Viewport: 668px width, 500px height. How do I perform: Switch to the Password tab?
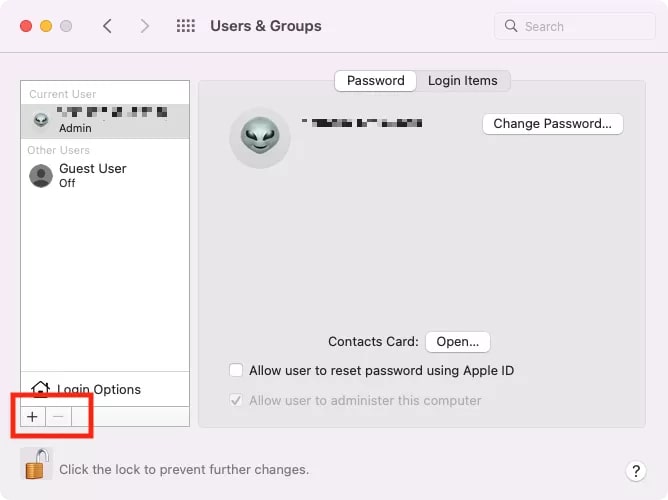click(375, 81)
